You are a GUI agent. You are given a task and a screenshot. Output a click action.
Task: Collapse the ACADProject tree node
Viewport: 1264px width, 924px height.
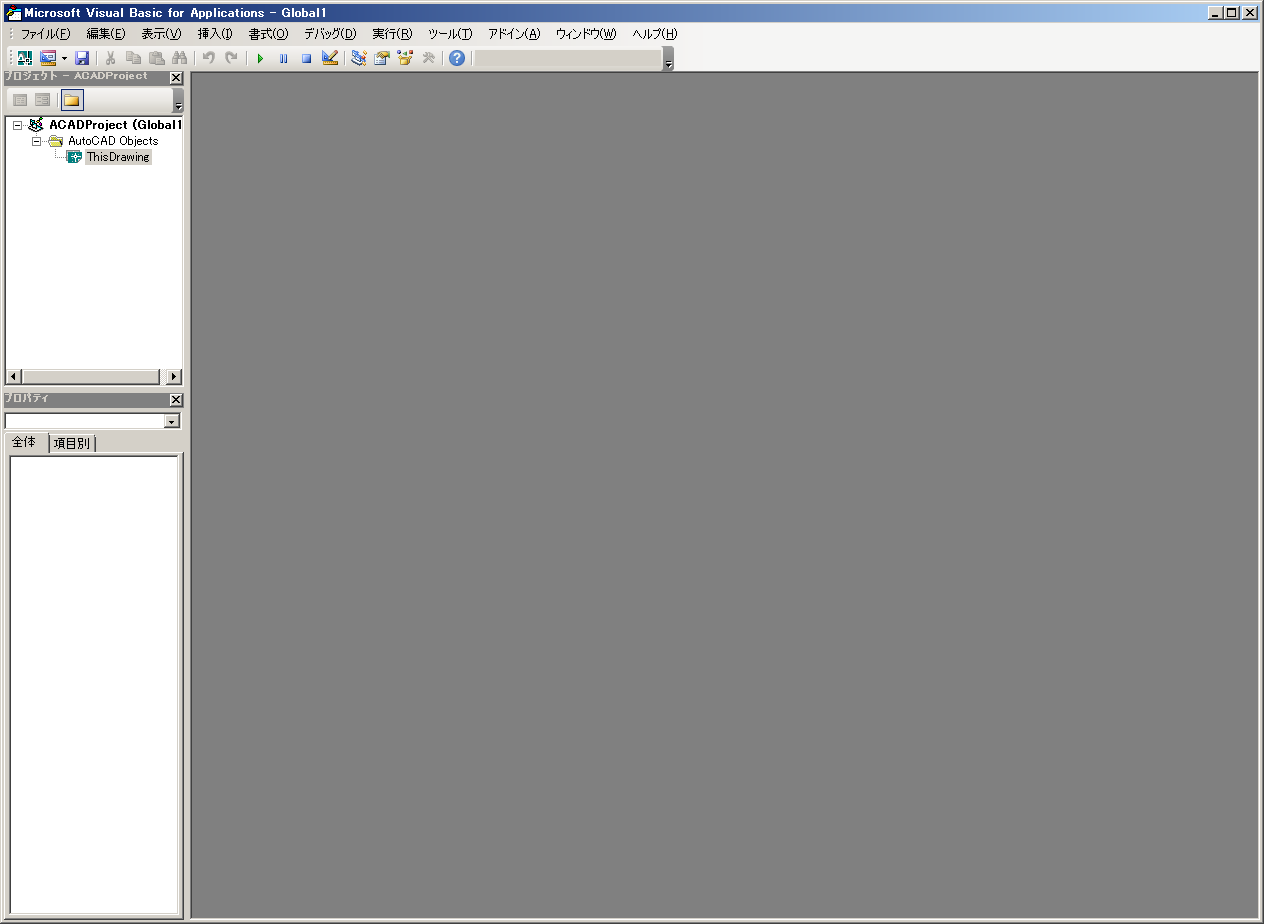point(17,125)
